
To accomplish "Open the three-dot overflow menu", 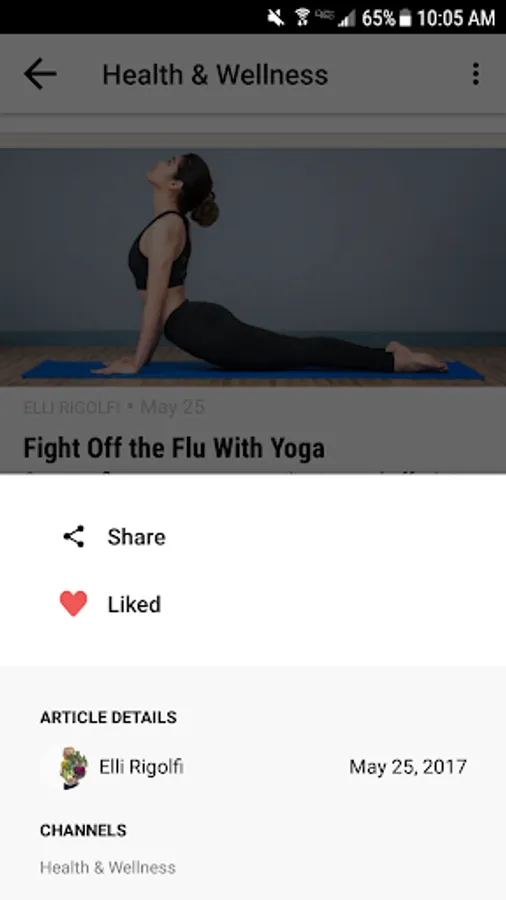I will click(x=476, y=74).
